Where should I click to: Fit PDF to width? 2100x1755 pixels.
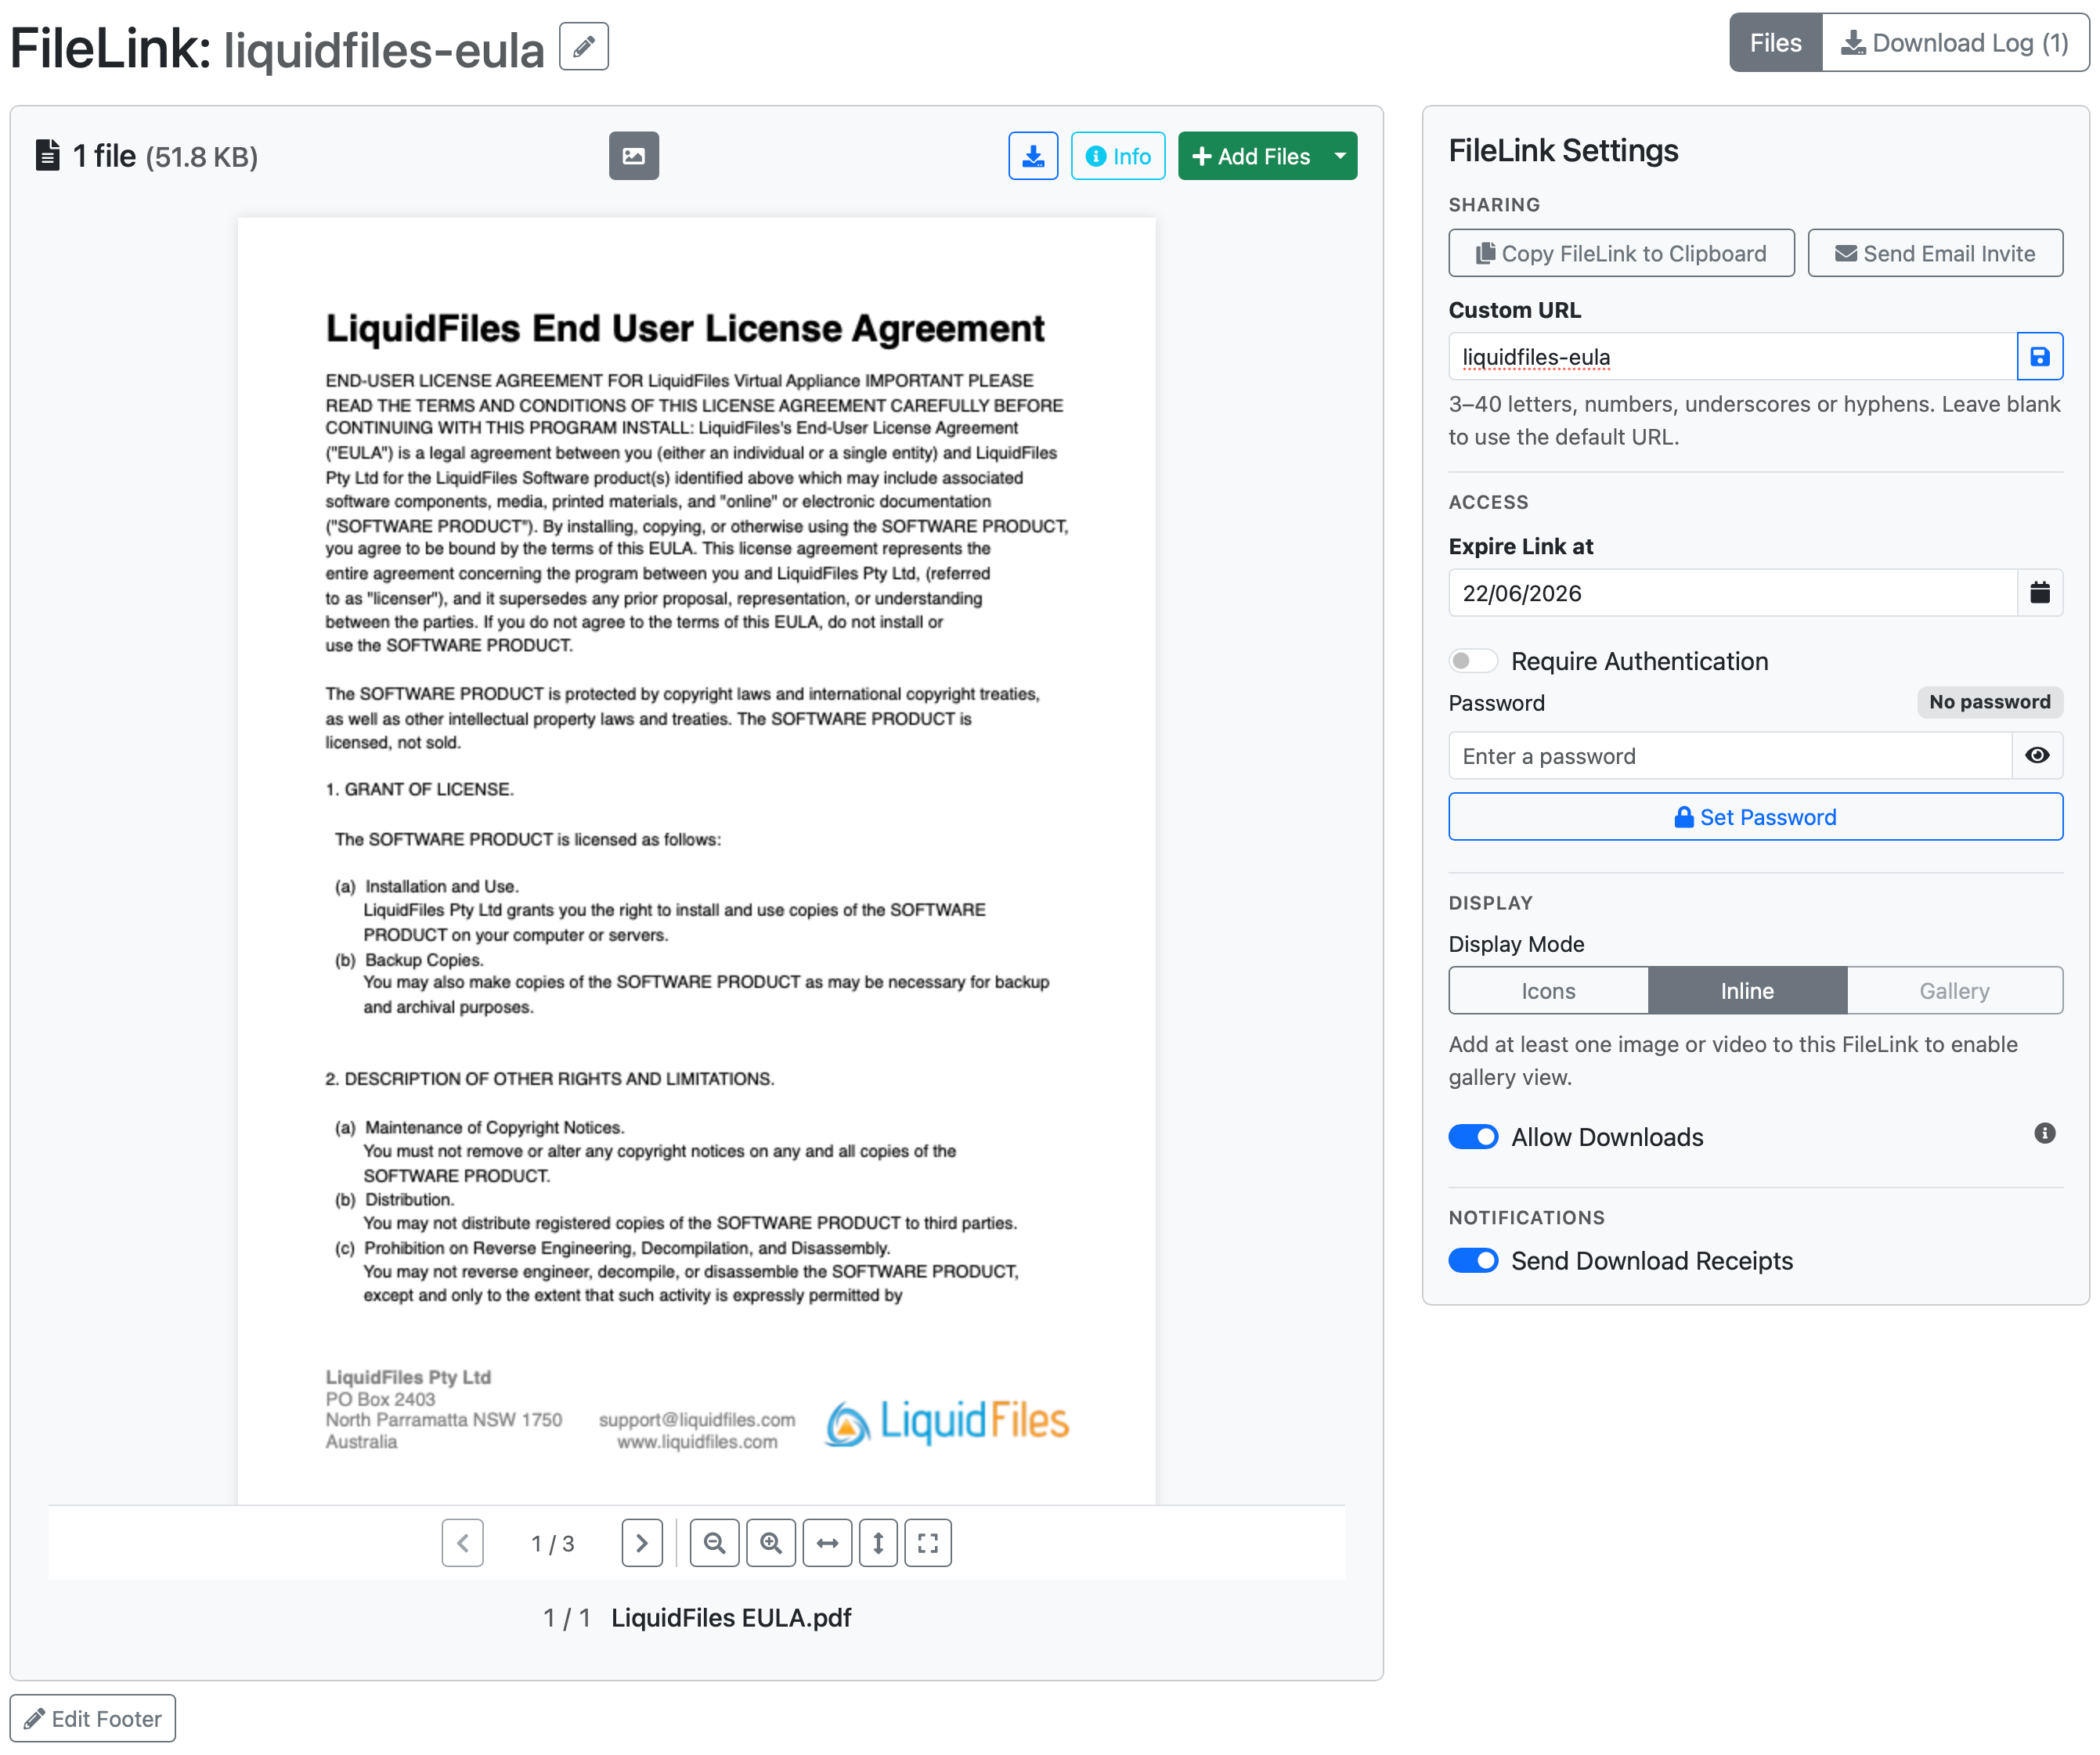tap(827, 1543)
